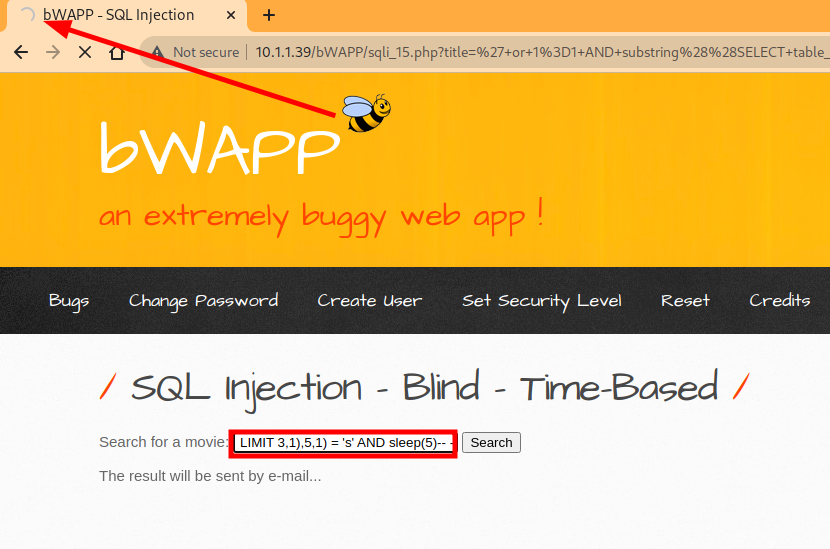Open the Change Password page
The image size is (830, 549).
203,301
